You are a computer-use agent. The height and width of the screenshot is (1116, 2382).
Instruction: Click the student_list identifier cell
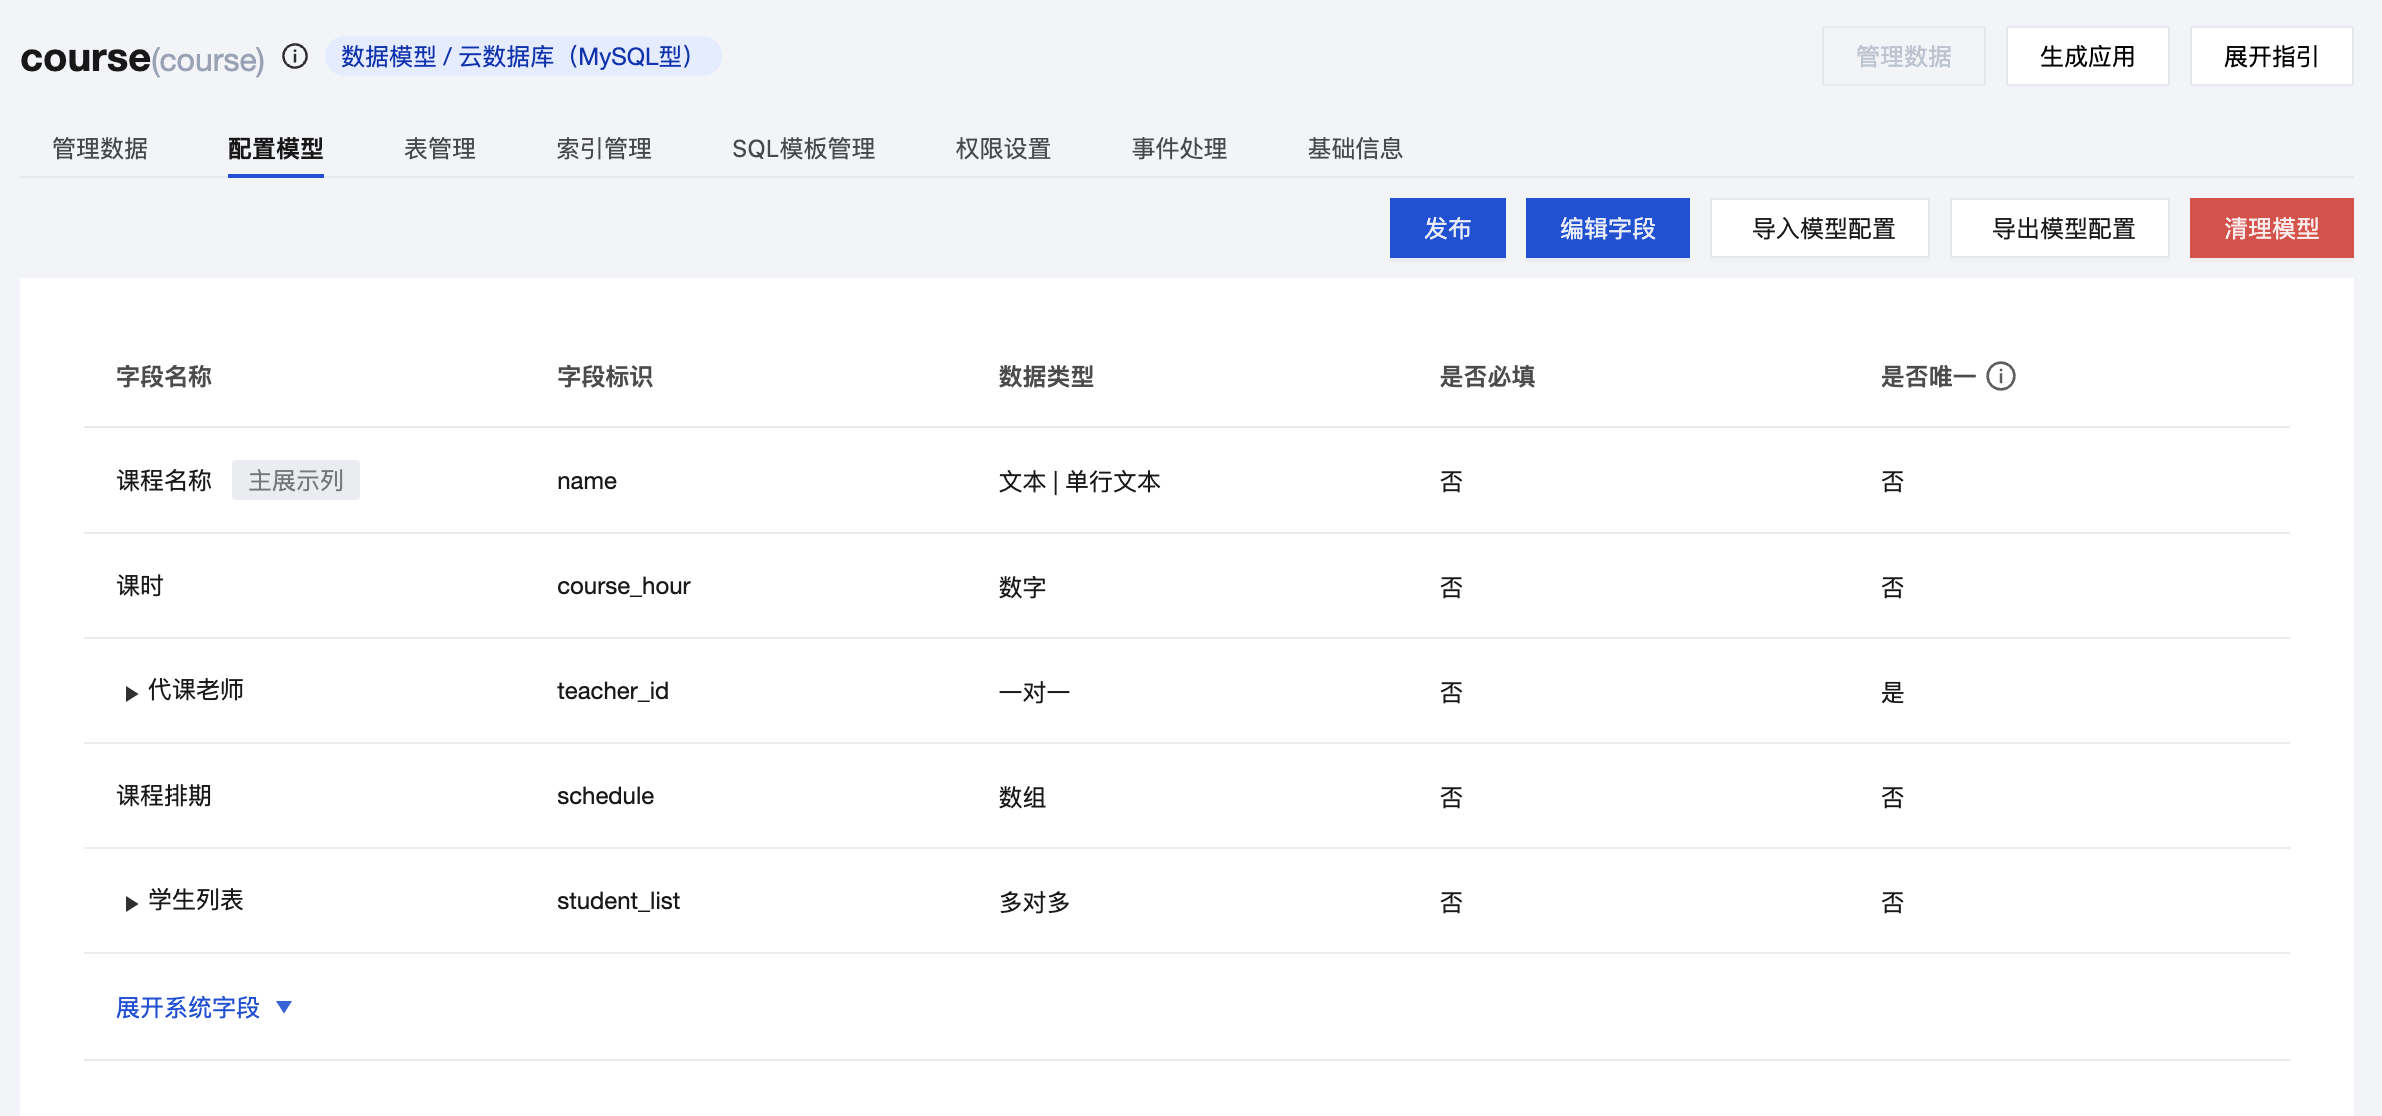point(619,901)
